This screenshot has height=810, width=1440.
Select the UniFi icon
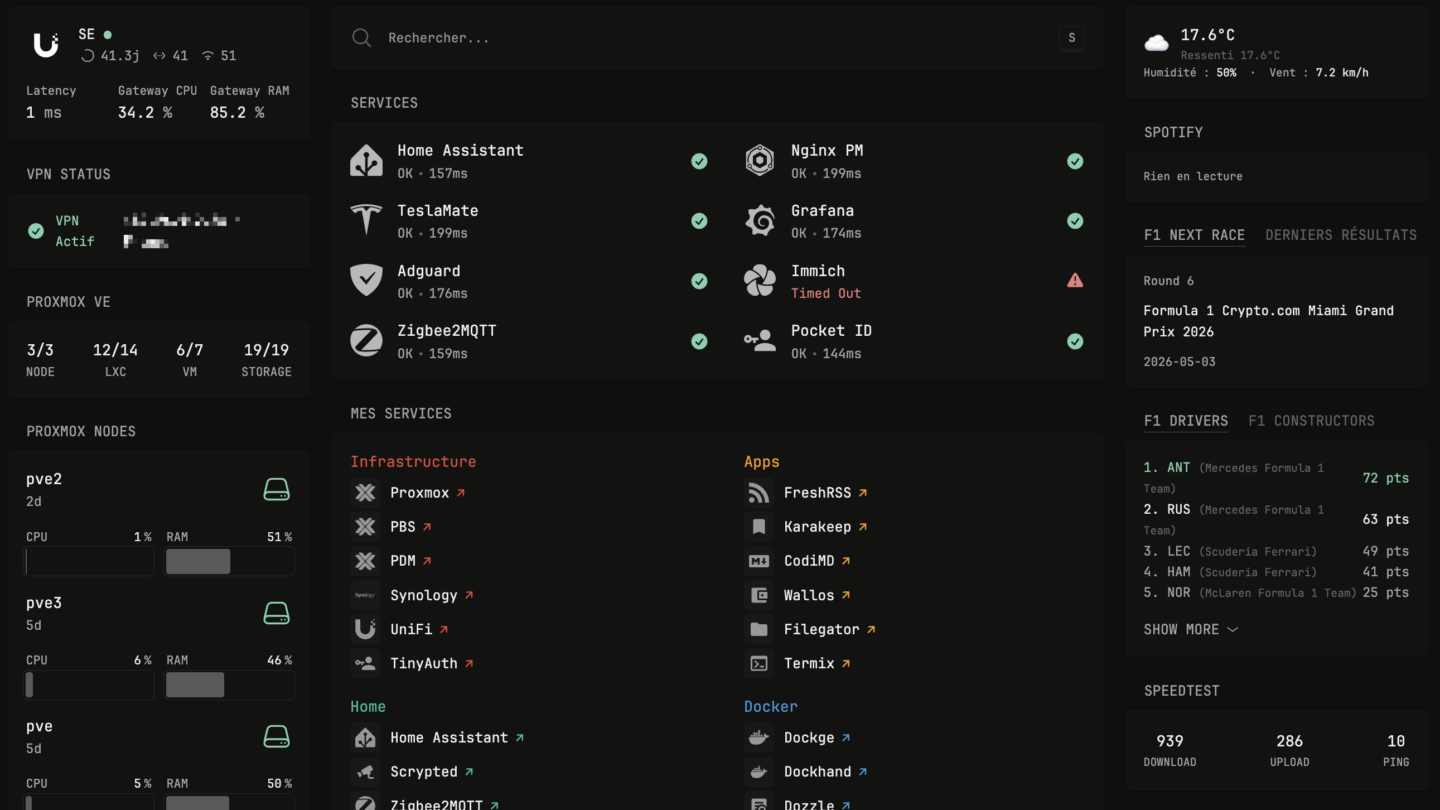pos(366,629)
